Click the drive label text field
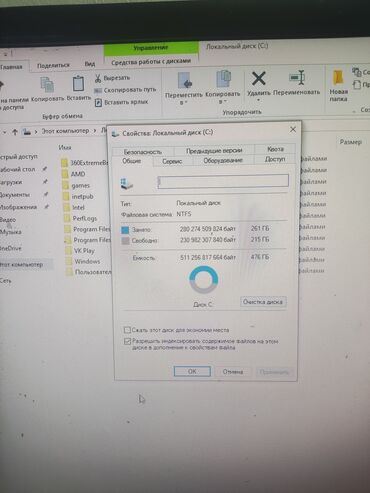370x493 pixels. 223,181
